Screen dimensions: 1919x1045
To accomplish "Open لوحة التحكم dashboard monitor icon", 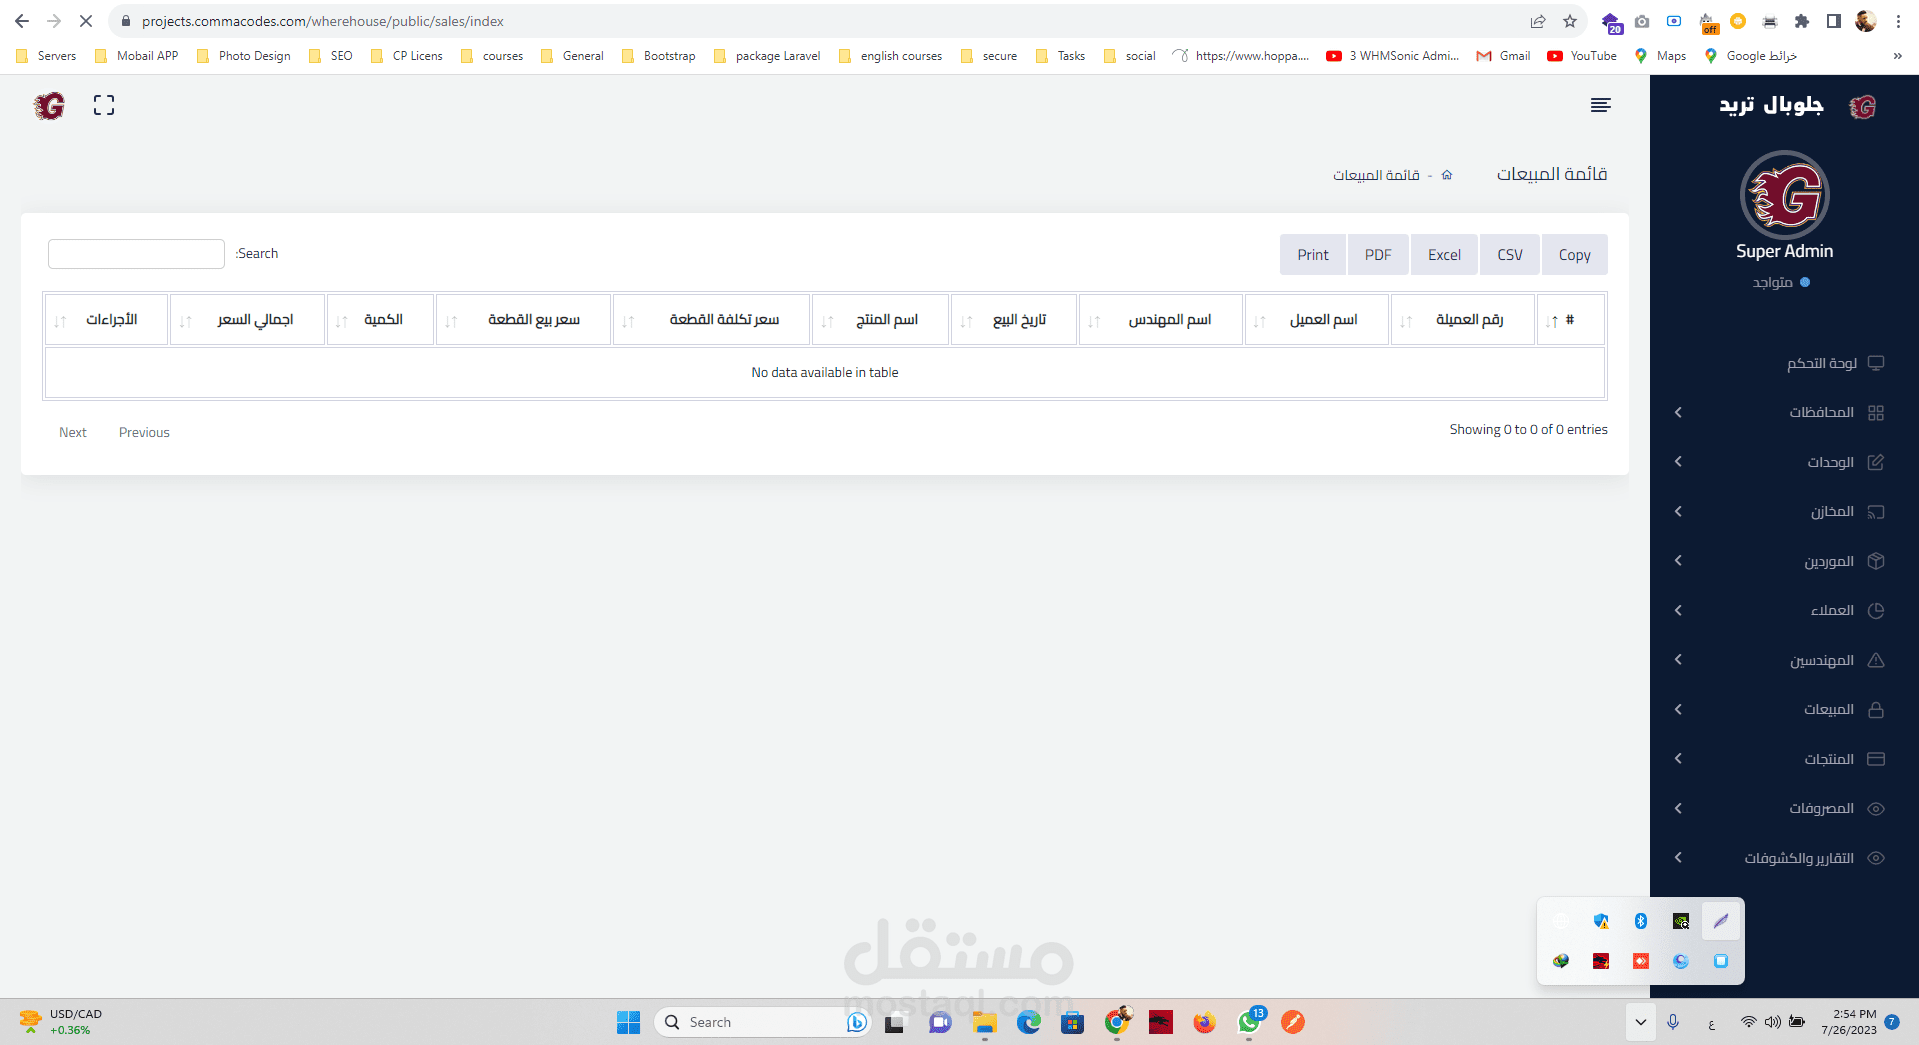I will [1876, 363].
